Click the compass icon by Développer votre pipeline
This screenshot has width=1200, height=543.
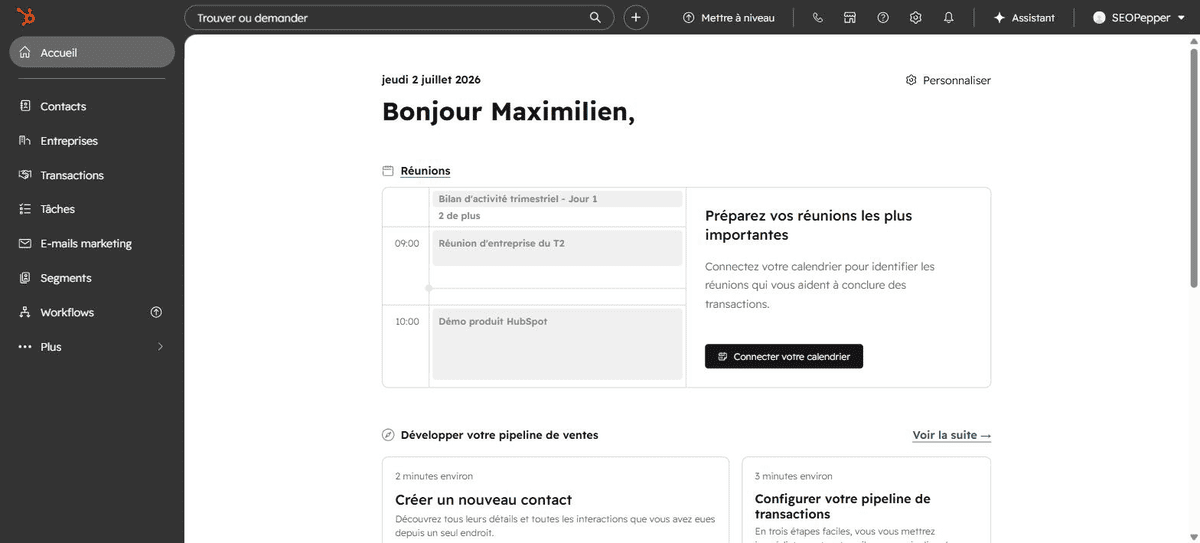pyautogui.click(x=388, y=435)
